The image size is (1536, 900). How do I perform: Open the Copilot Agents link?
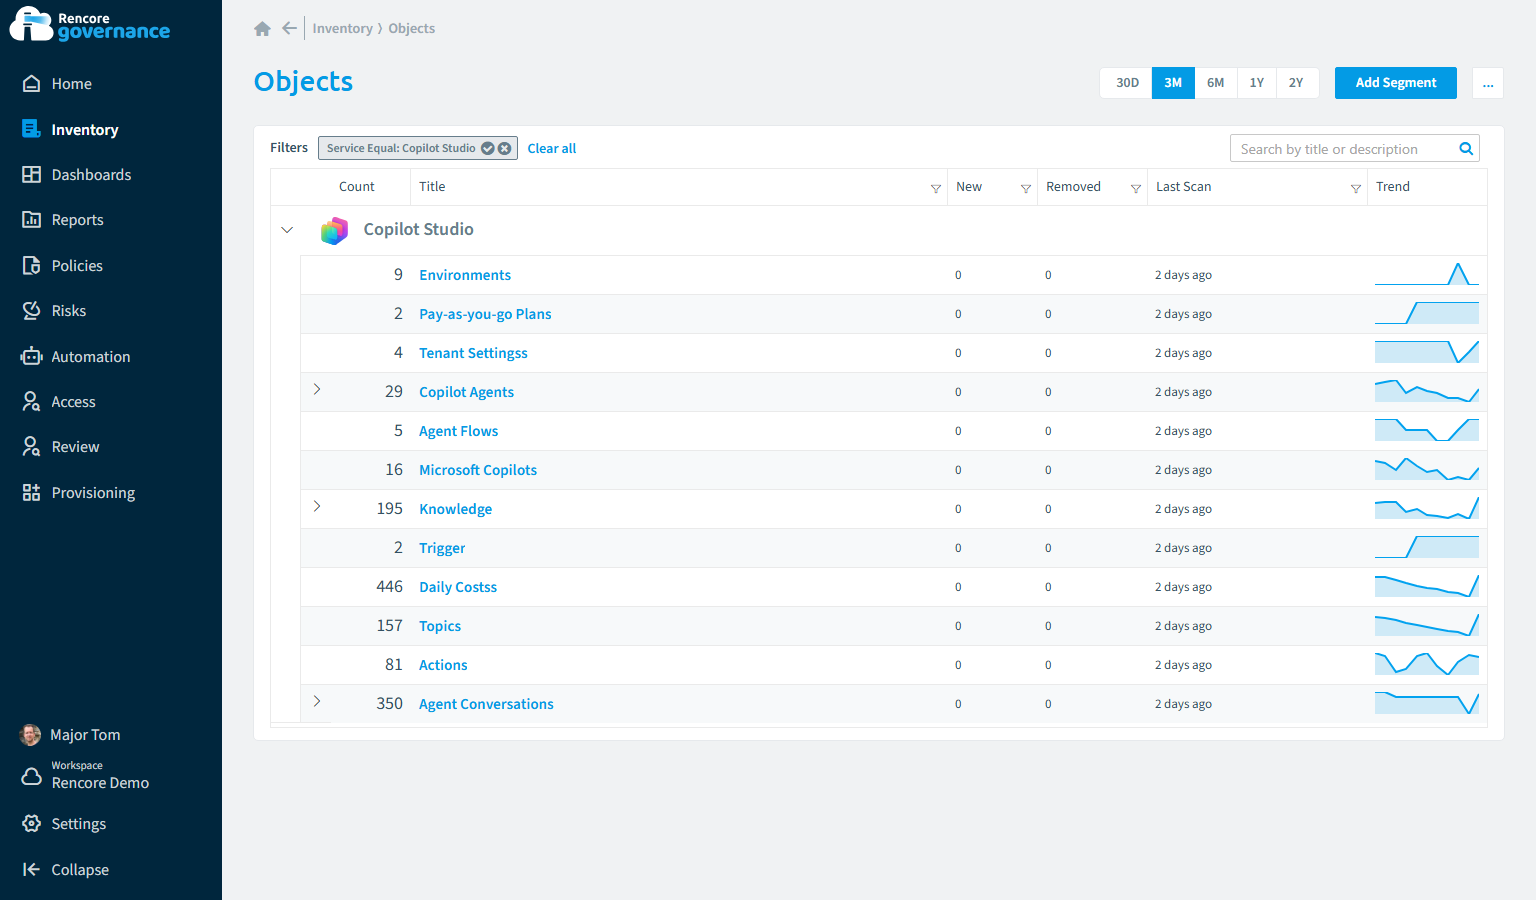[466, 392]
